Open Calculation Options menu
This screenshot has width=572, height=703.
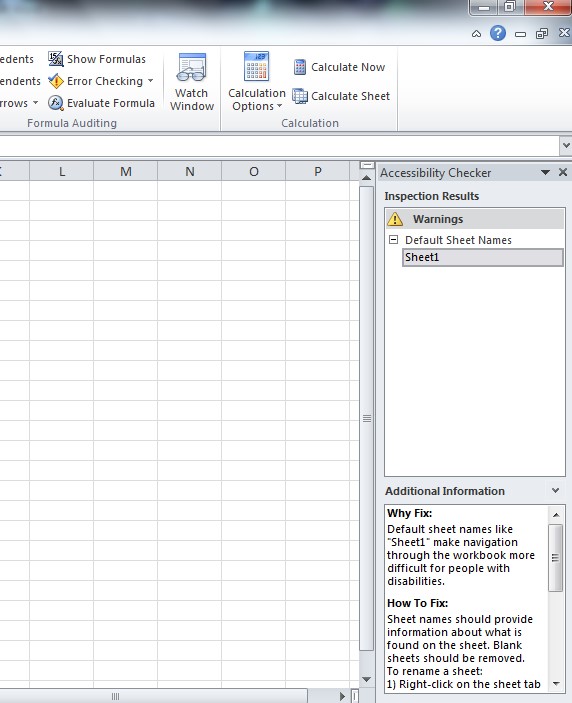coord(256,82)
